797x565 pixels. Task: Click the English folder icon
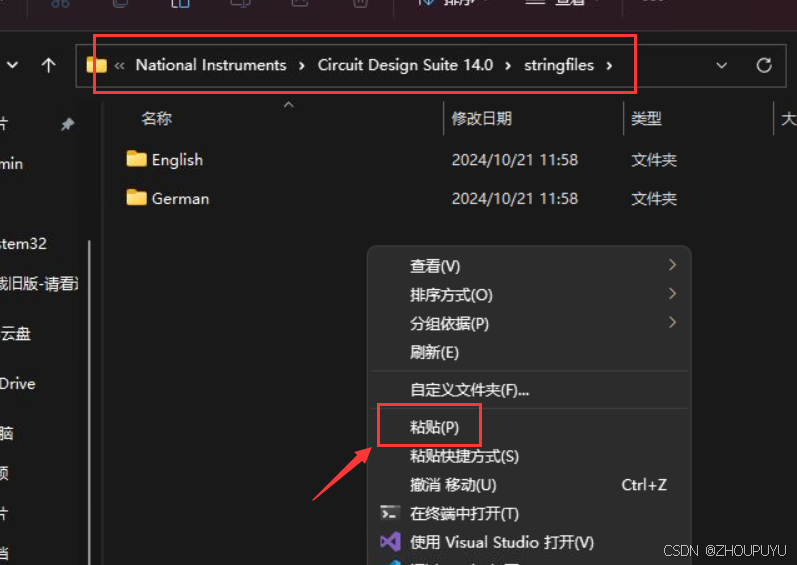pos(136,159)
